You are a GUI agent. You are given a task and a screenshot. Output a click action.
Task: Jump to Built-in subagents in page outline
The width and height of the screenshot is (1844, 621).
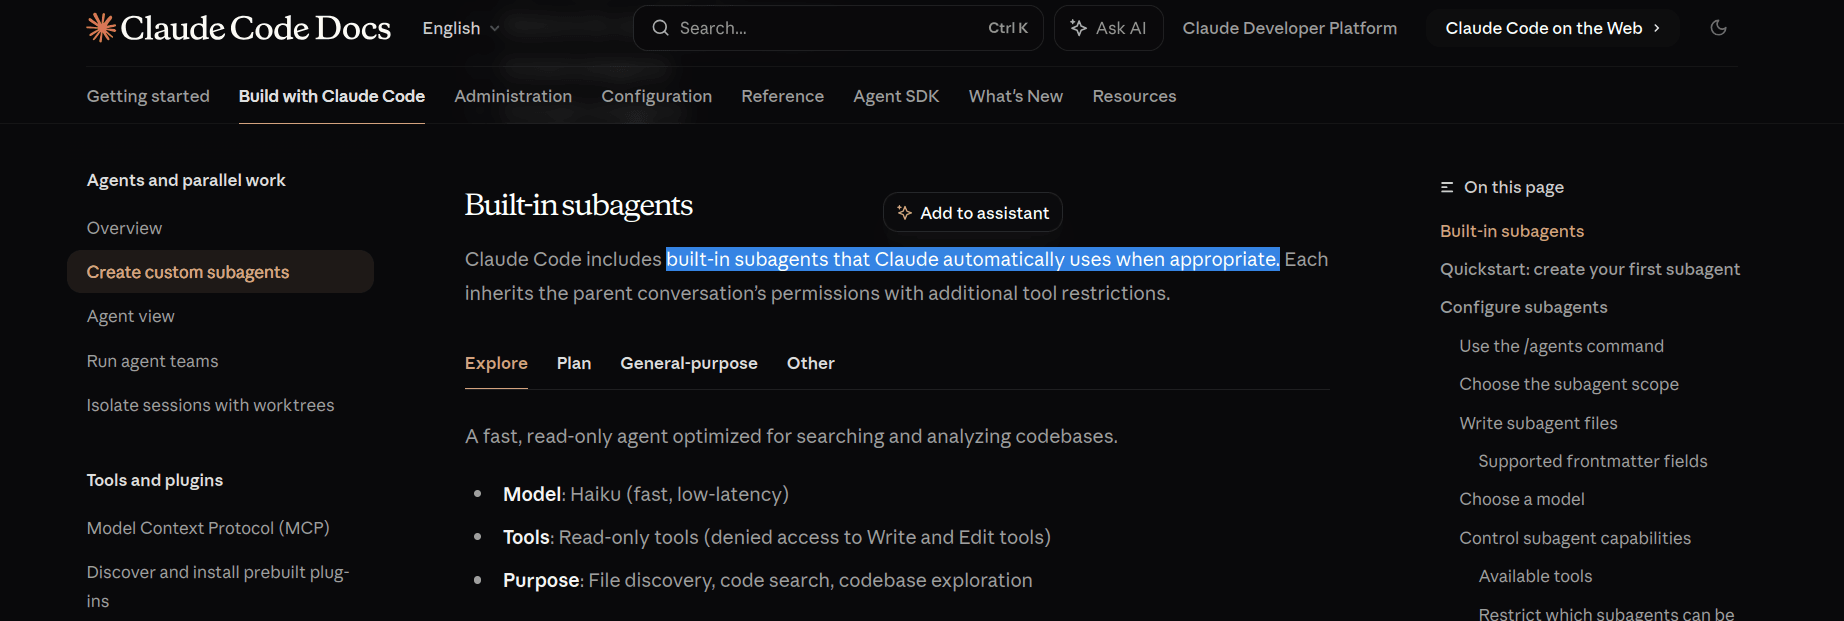coord(1512,231)
